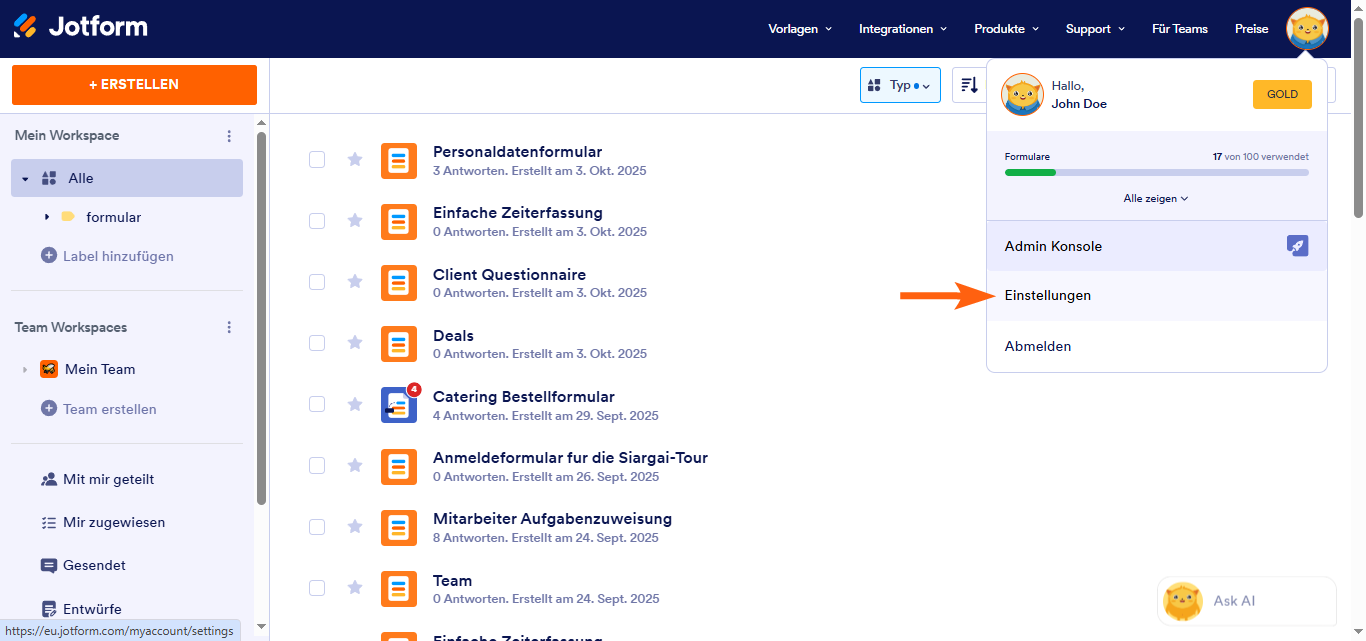Open the Catering Bestellformular form icon

[x=399, y=405]
